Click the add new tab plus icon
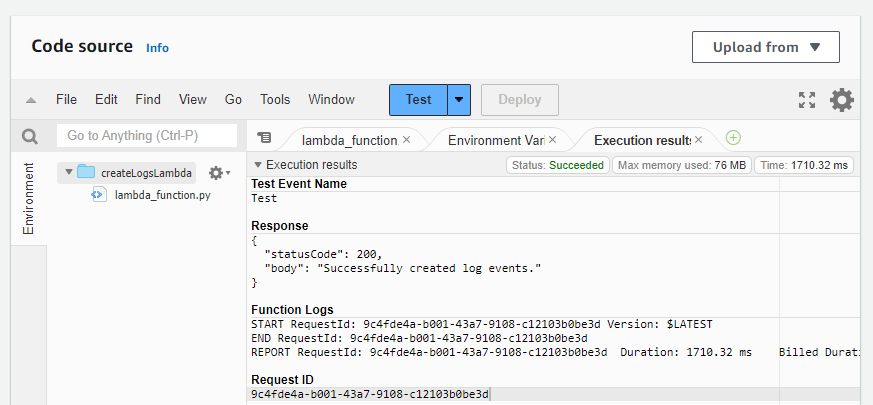This screenshot has width=873, height=405. [x=733, y=138]
